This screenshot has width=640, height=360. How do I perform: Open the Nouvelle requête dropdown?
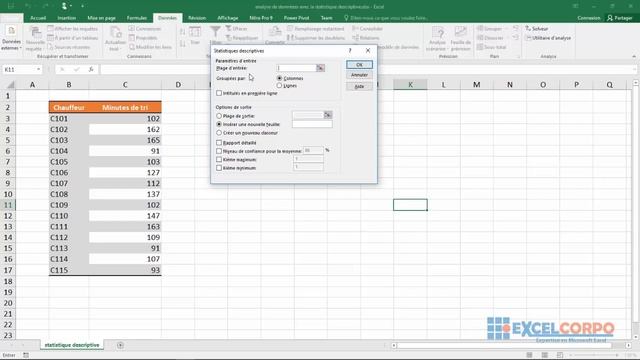point(35,39)
